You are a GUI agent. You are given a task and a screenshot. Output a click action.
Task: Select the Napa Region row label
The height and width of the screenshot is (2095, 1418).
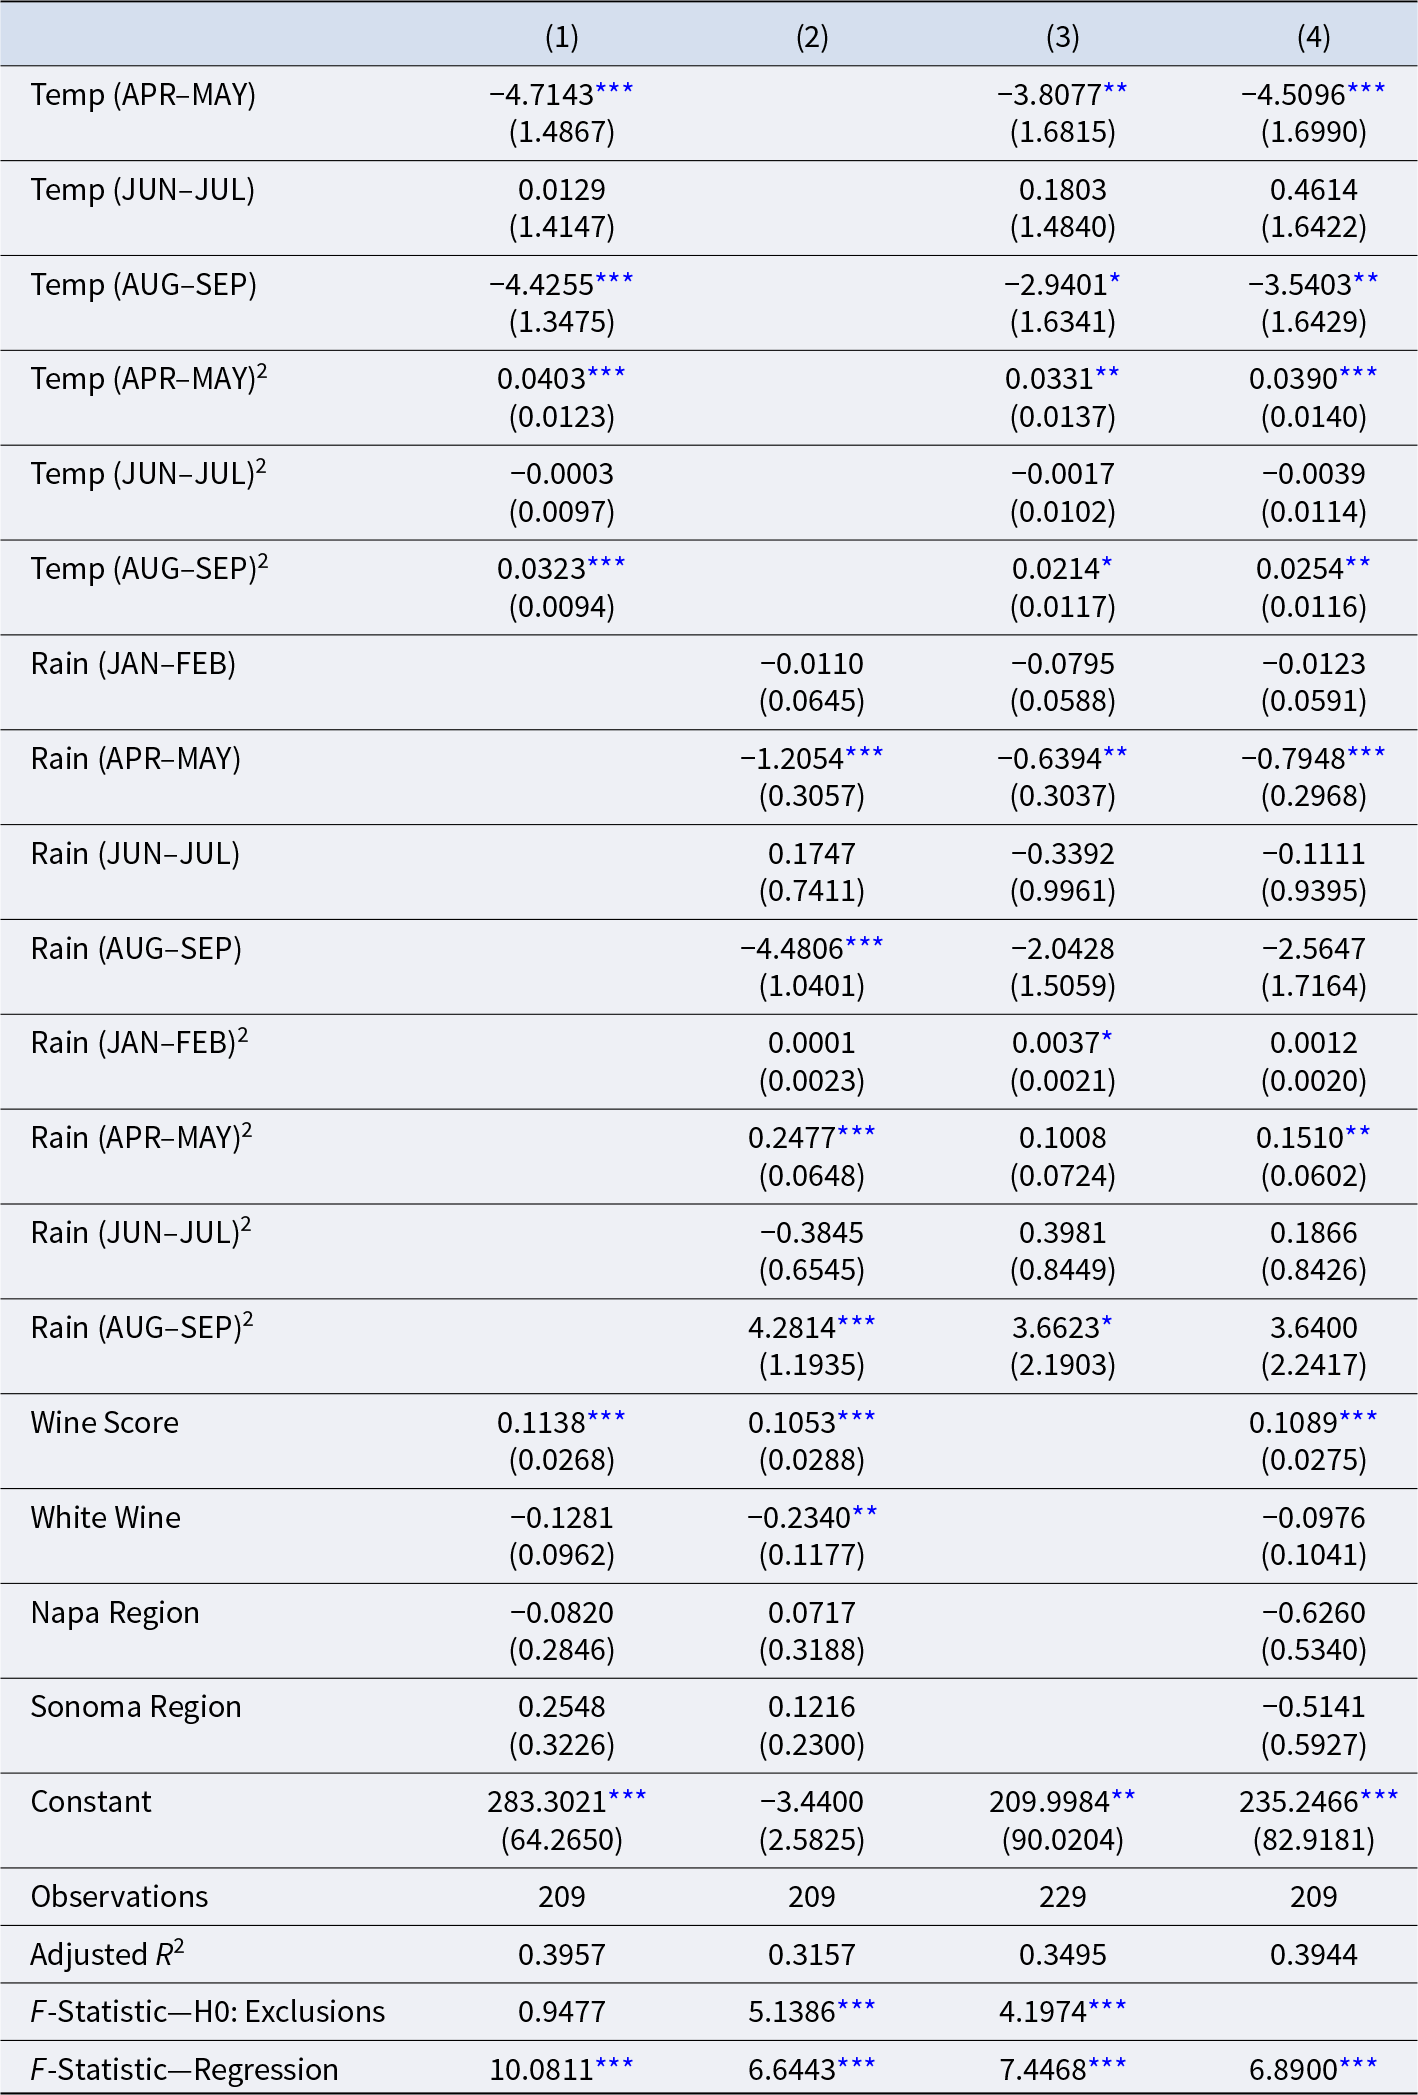coord(115,1612)
